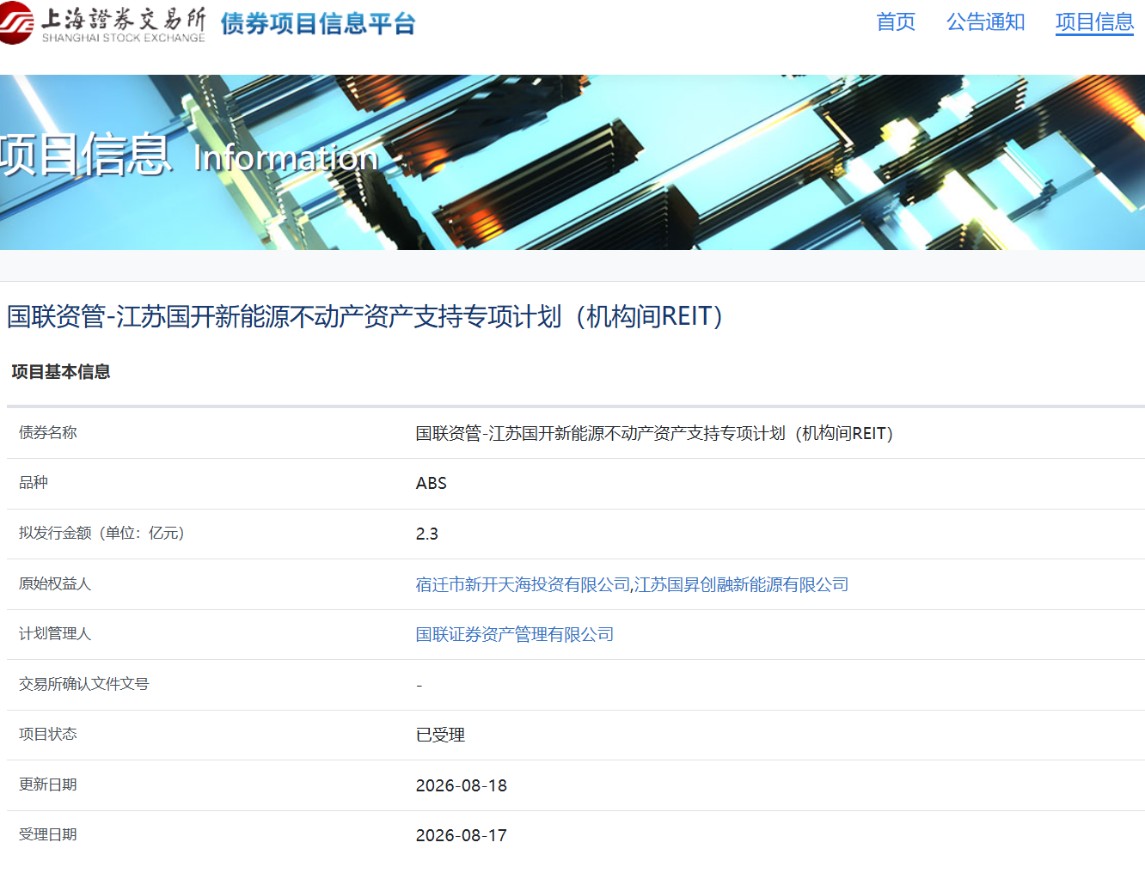This screenshot has height=873, width=1145.
Task: Click the 更新日期 row label
Action: click(48, 785)
